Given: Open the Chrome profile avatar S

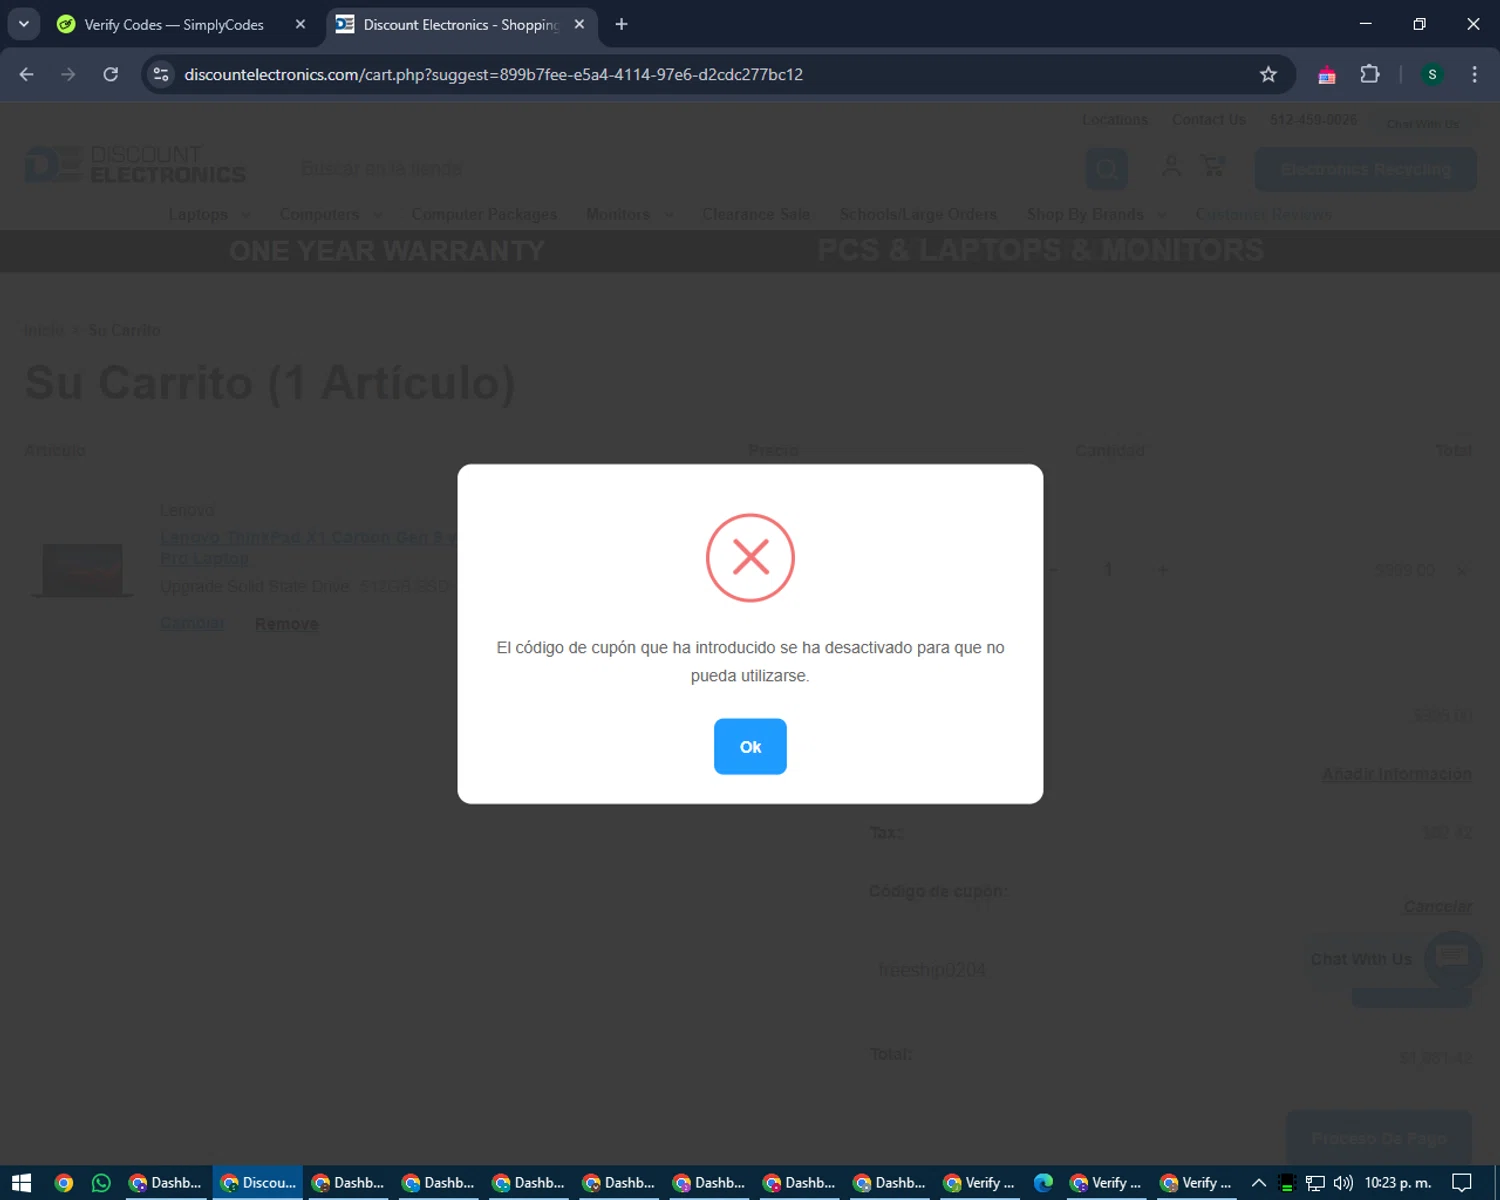Looking at the screenshot, I should (x=1432, y=74).
